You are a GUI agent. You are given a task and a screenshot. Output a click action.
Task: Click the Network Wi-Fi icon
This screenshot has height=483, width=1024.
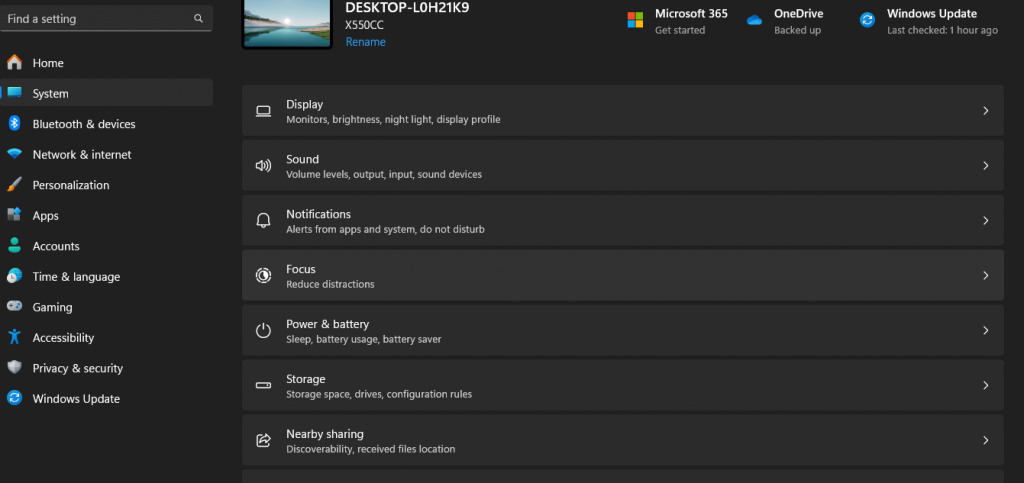(x=14, y=154)
